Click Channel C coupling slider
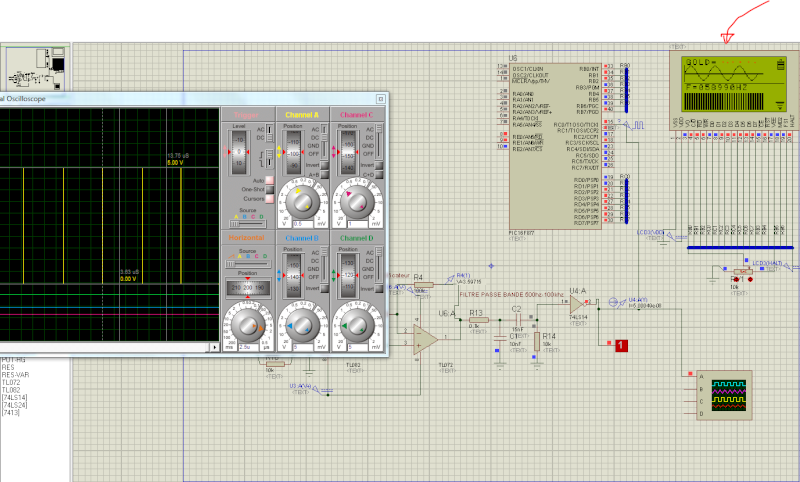This screenshot has width=800, height=482. coord(379,142)
